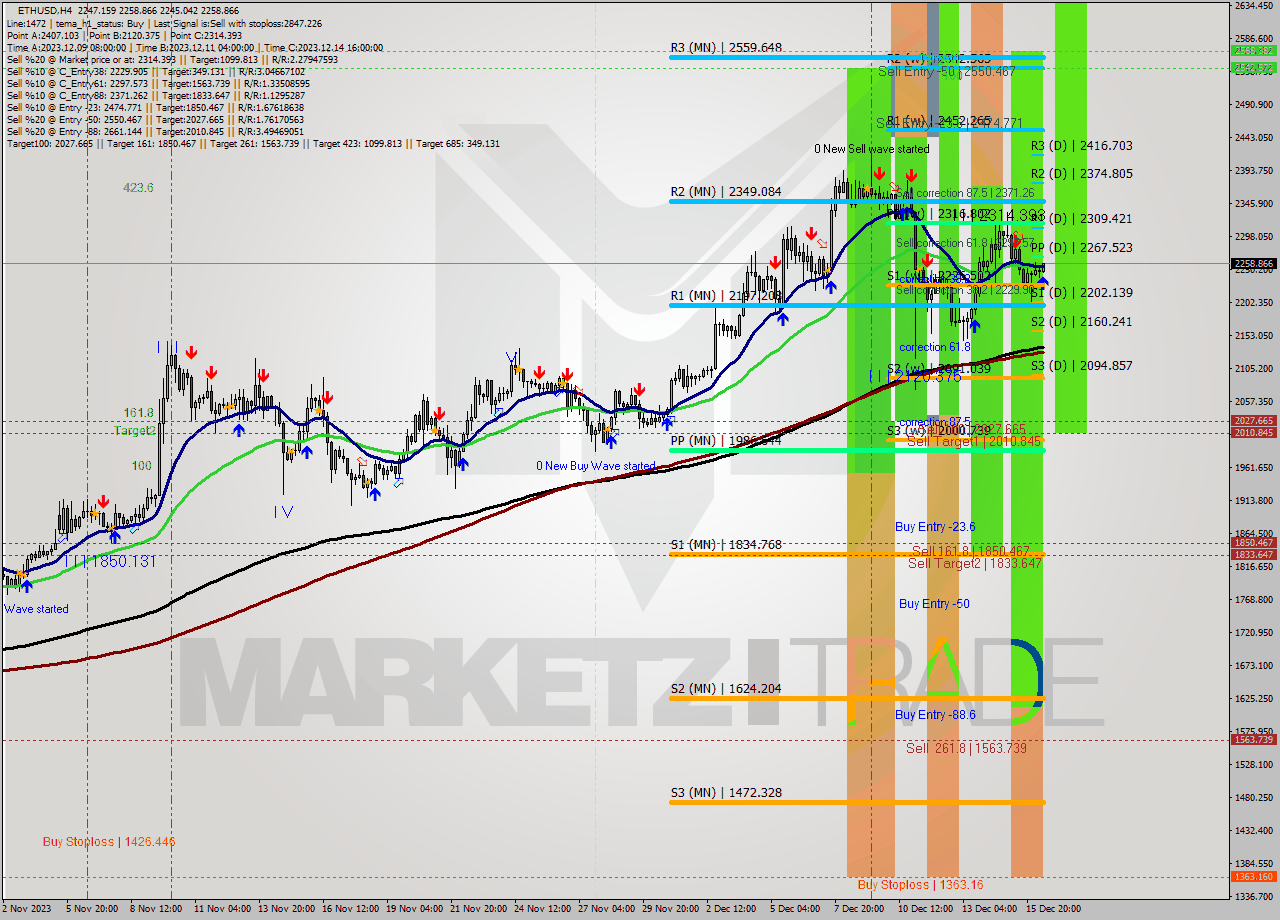This screenshot has width=1280, height=920.
Task: Click the '2 Nov 2023' time axis label
Action: point(25,909)
